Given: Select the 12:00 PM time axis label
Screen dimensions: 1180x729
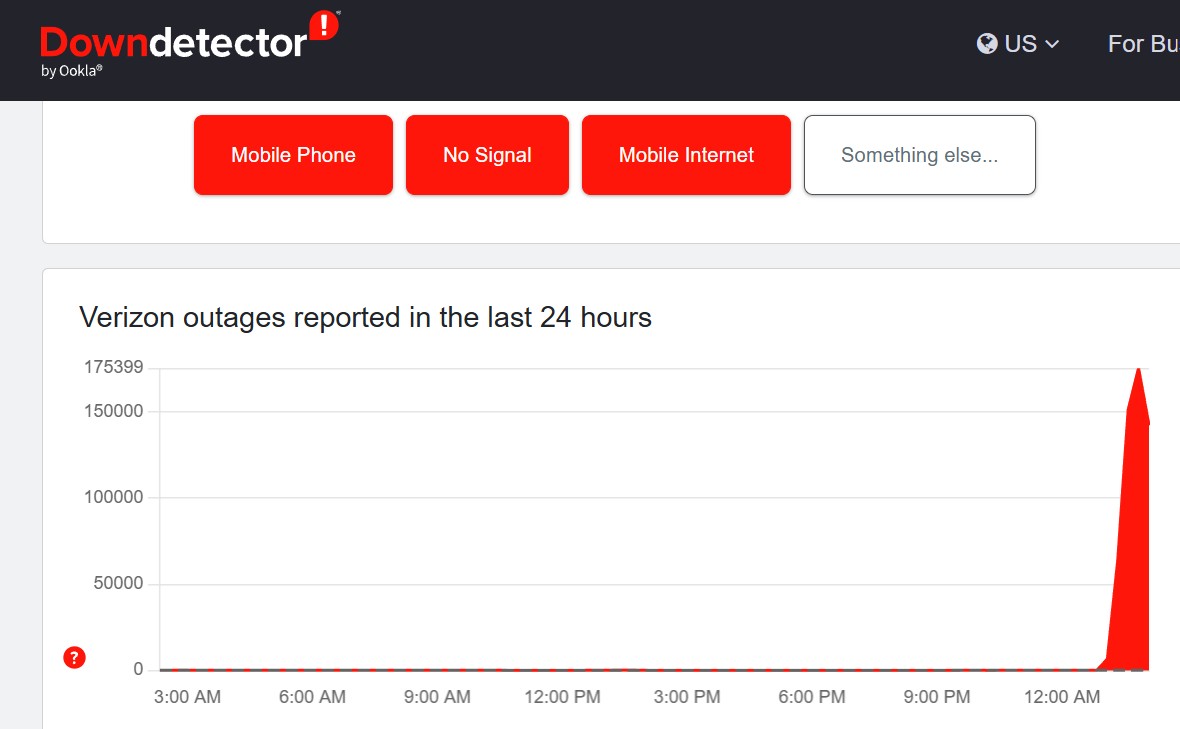Looking at the screenshot, I should (562, 697).
